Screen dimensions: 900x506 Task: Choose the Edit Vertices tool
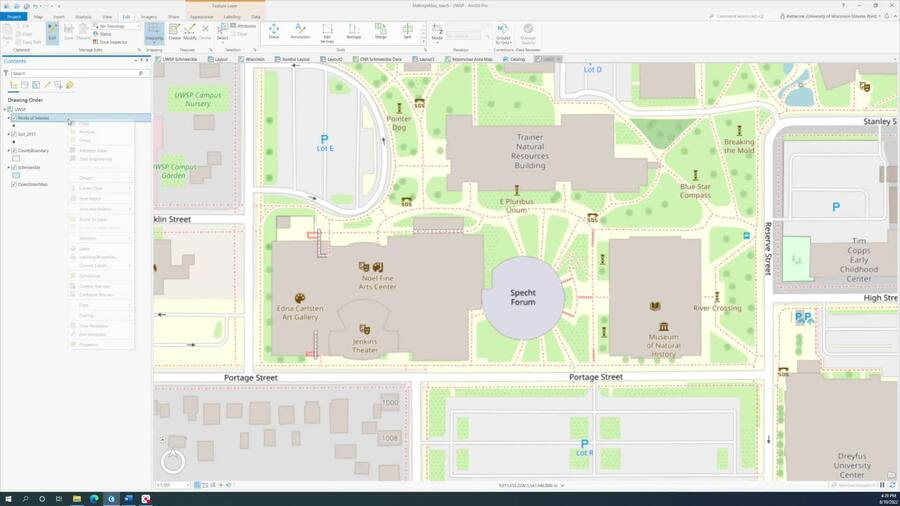click(327, 33)
